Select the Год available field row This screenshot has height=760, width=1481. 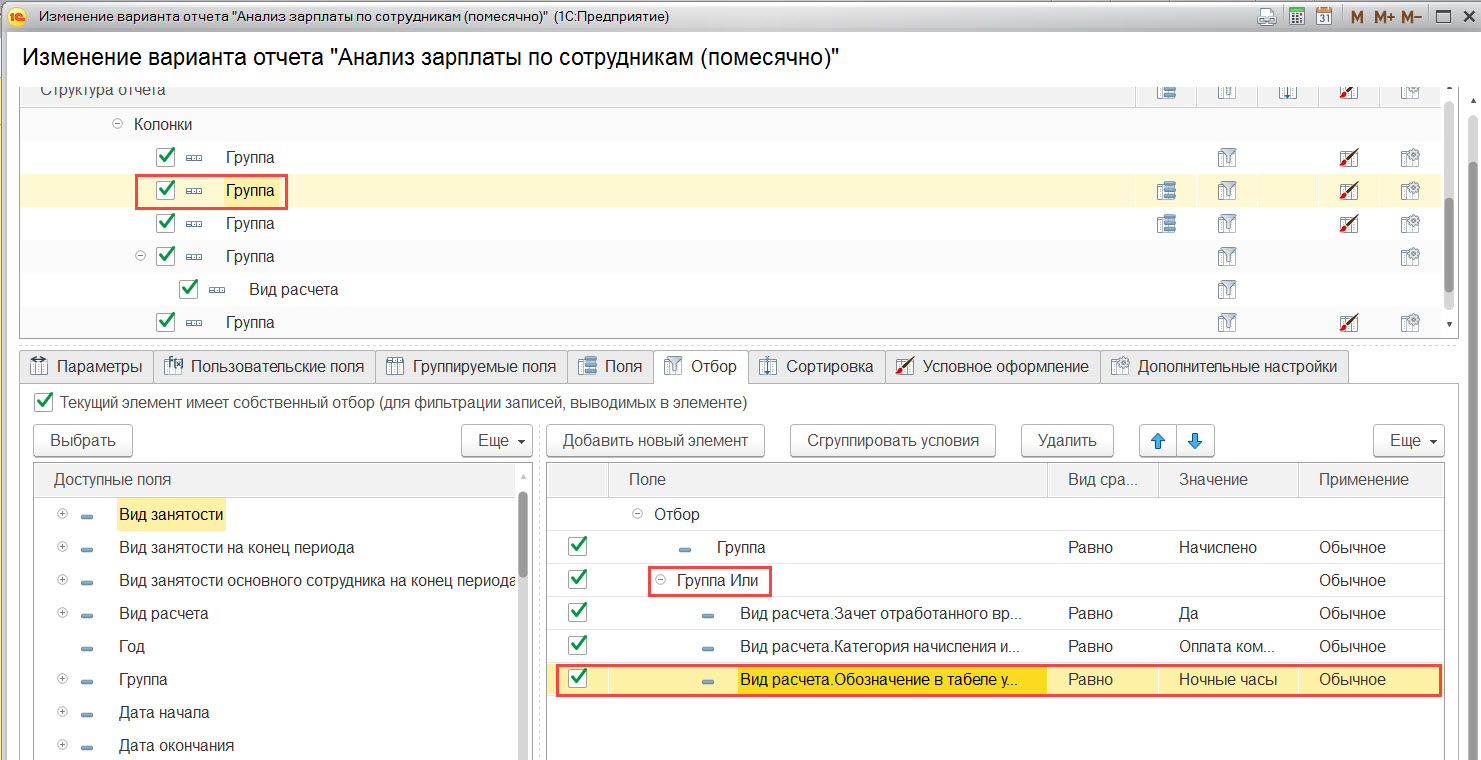(276, 647)
